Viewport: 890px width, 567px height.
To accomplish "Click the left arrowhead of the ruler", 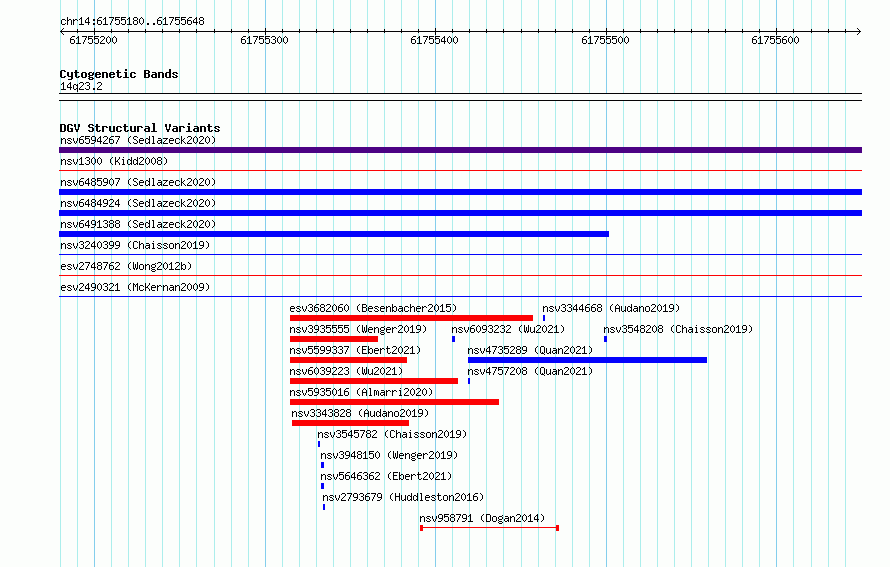I will tap(62, 31).
